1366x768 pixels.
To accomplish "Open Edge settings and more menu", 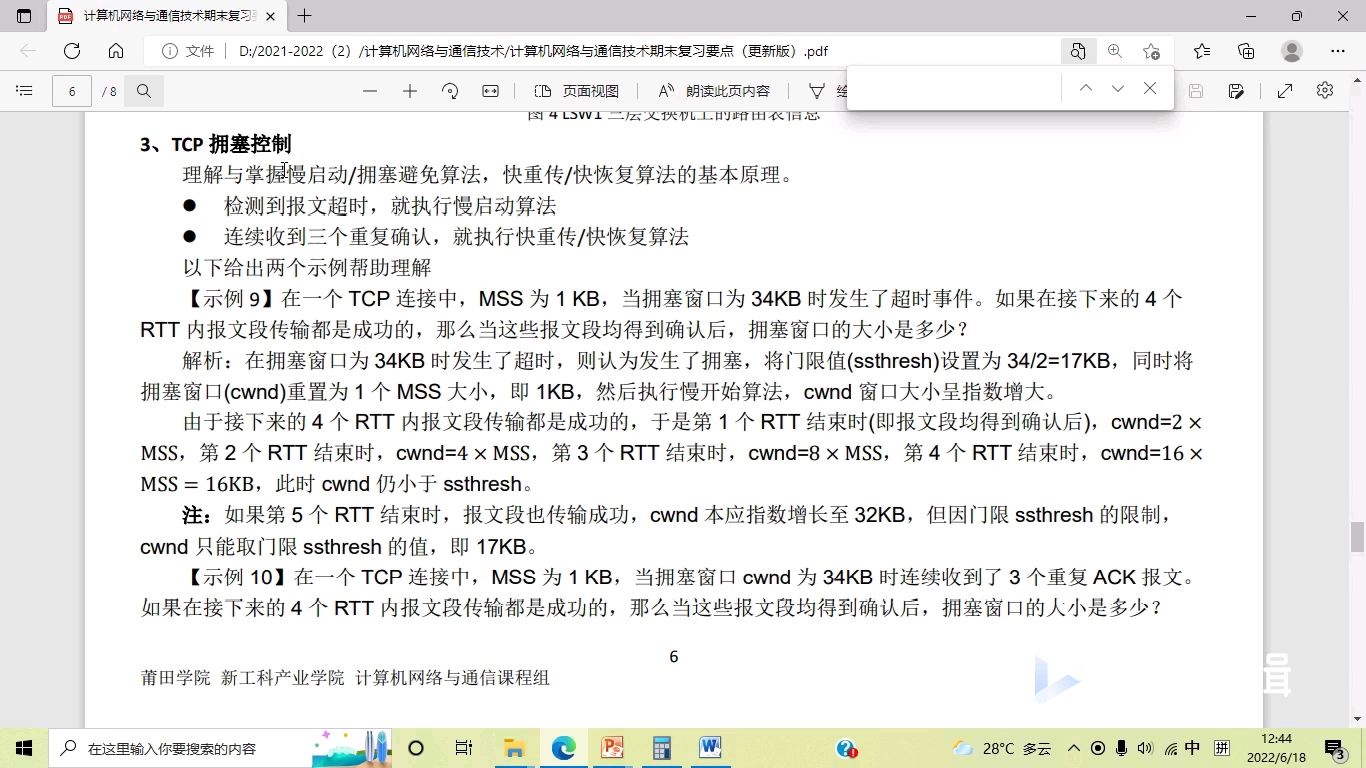I will (x=1338, y=51).
